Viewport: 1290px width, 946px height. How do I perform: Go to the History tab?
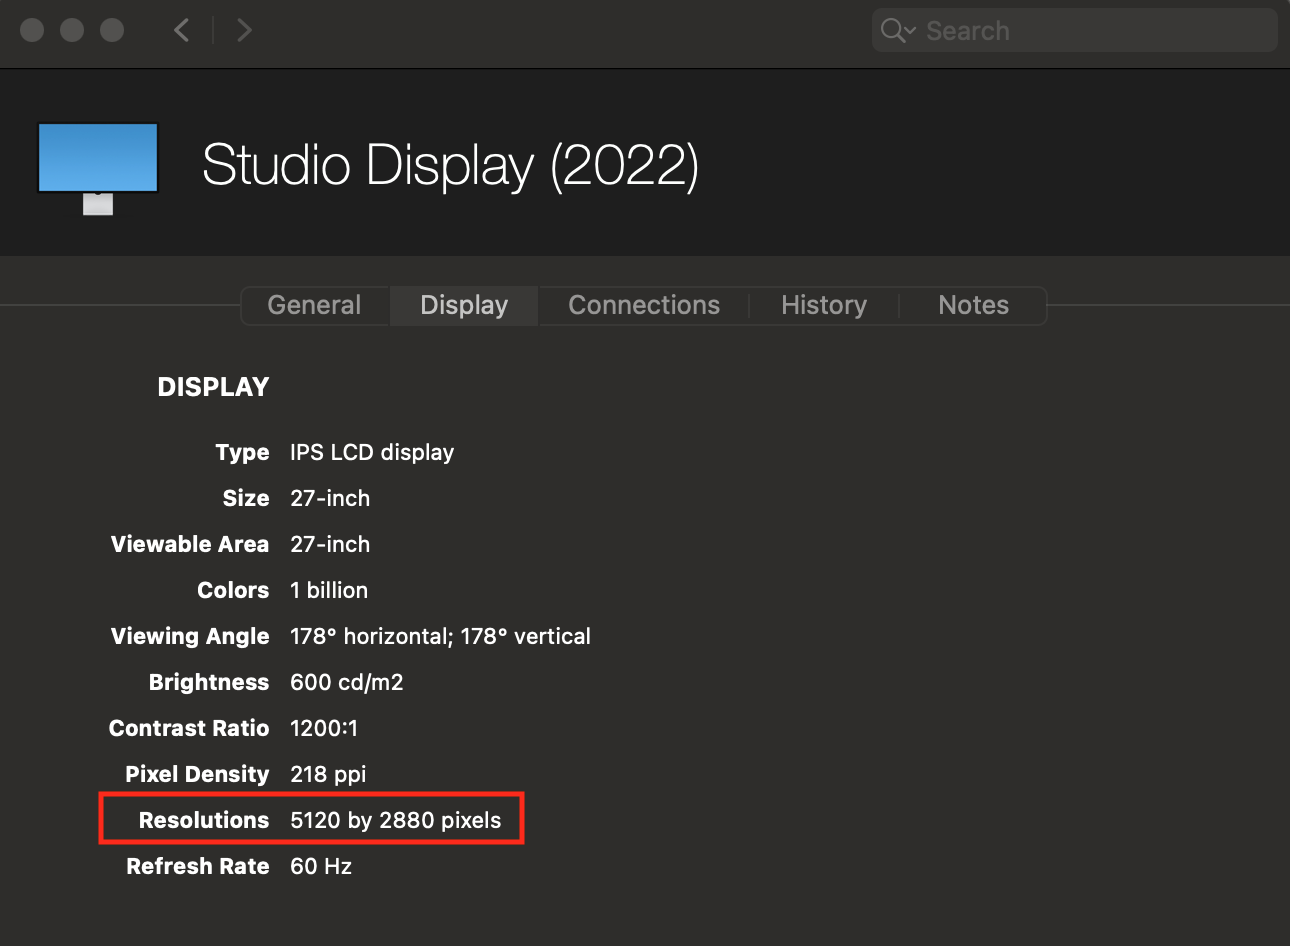[x=824, y=305]
